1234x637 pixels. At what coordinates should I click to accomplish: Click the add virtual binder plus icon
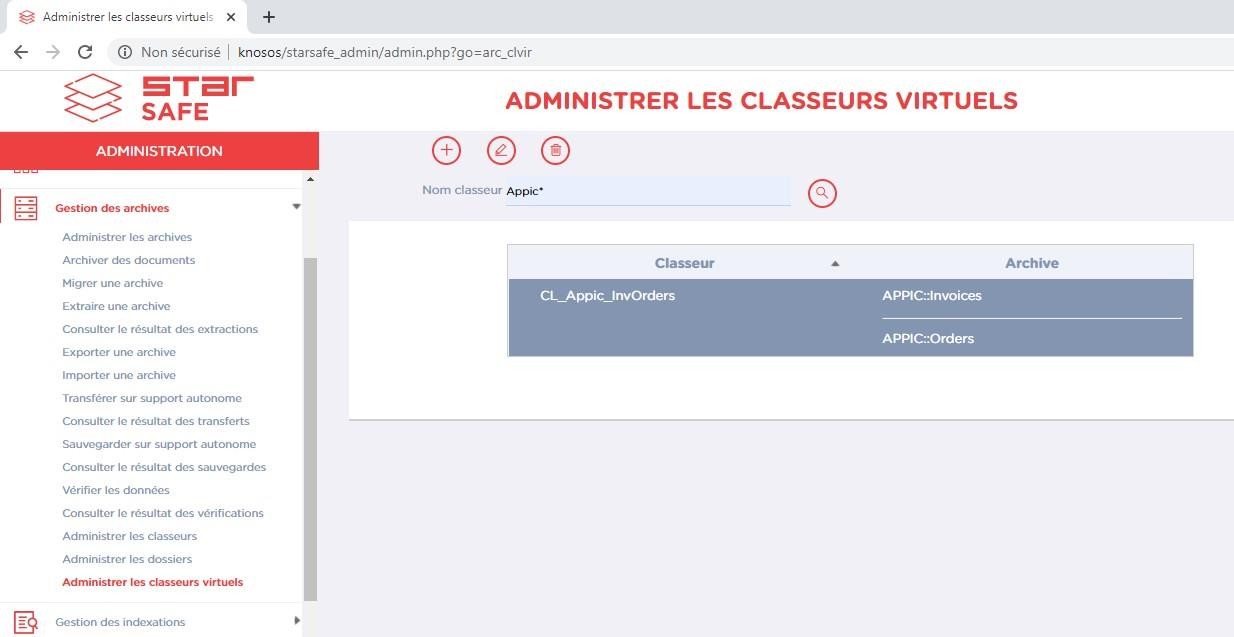446,150
